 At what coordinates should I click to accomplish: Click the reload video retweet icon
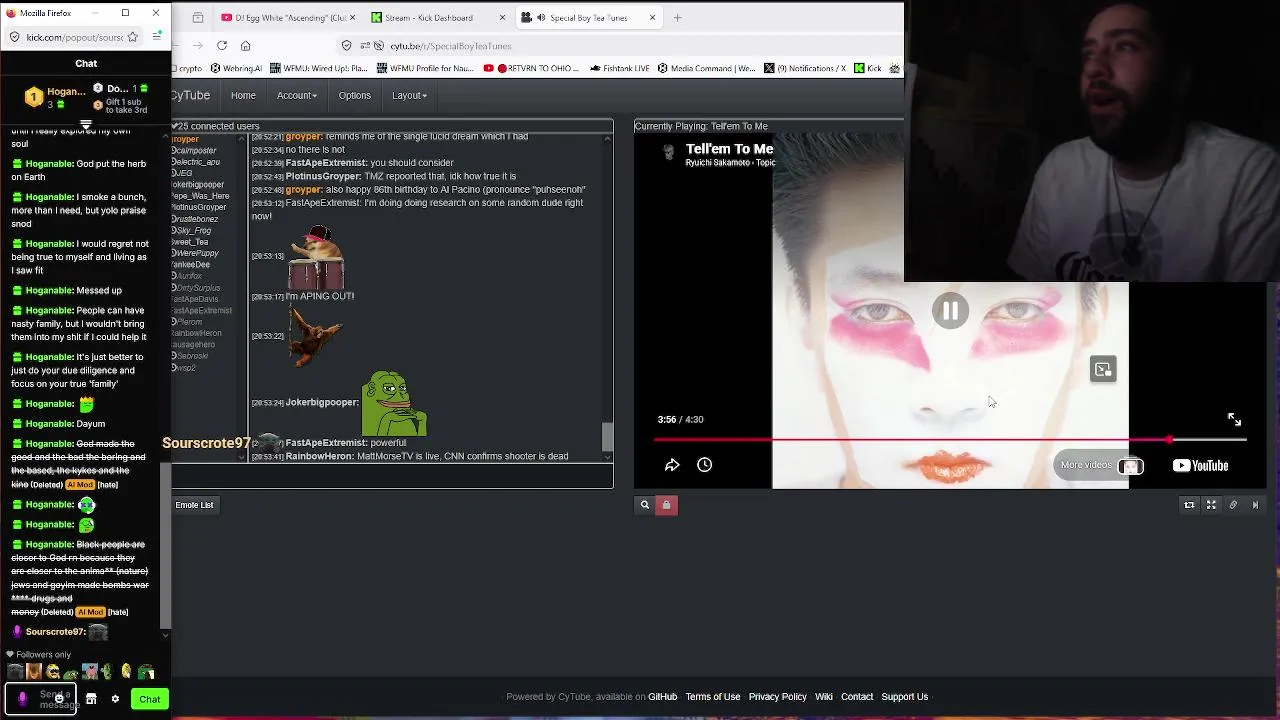point(1189,505)
